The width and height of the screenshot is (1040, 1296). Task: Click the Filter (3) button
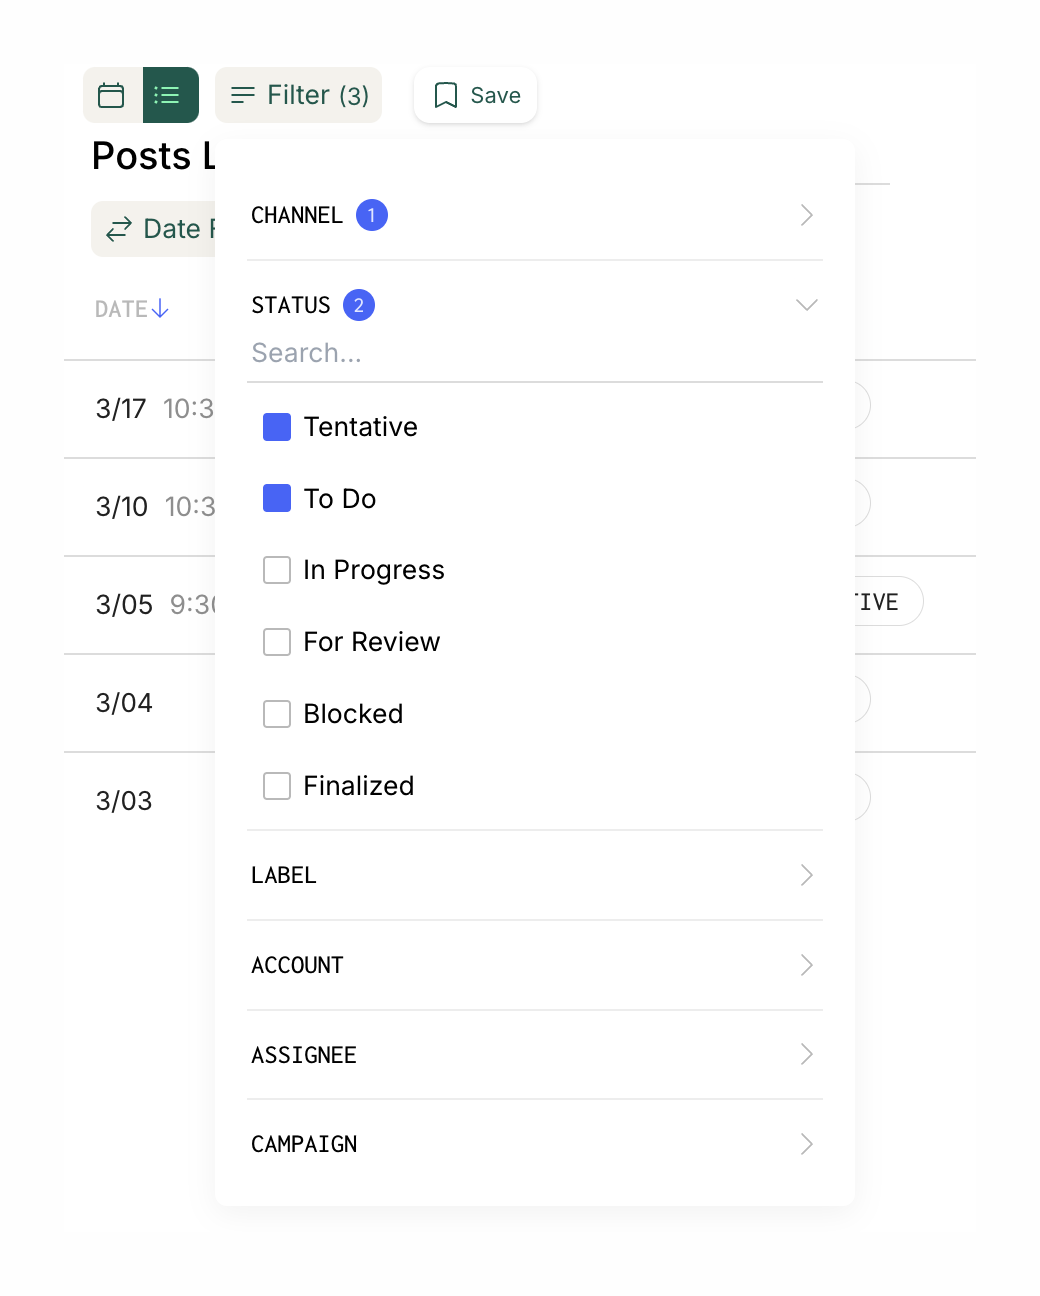coord(298,95)
